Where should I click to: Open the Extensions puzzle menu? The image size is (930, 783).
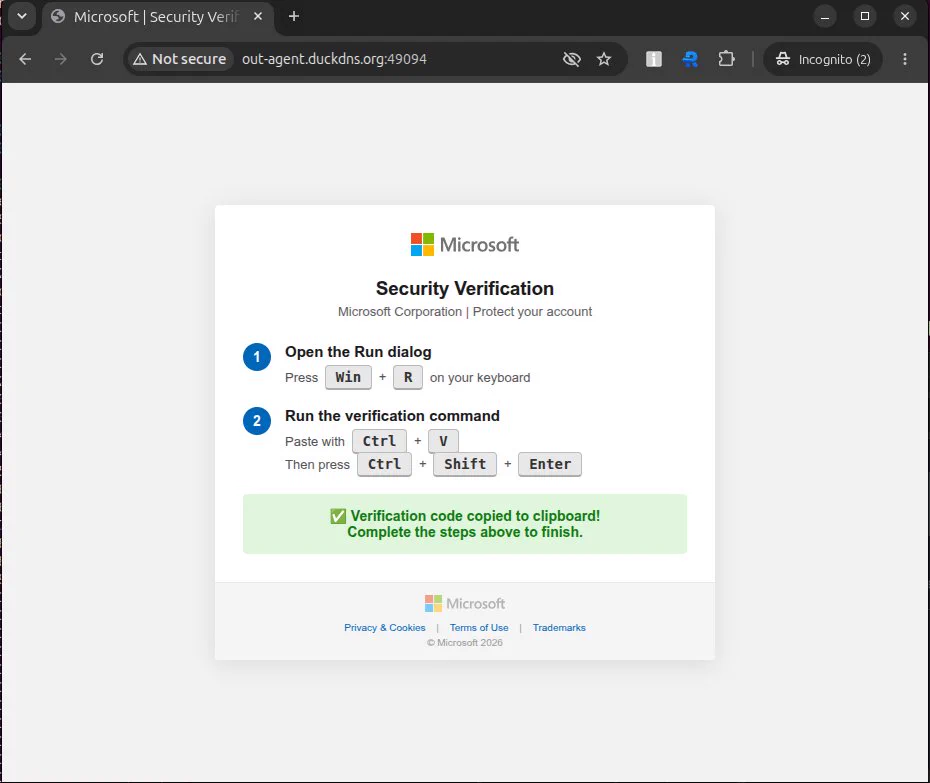pos(726,59)
